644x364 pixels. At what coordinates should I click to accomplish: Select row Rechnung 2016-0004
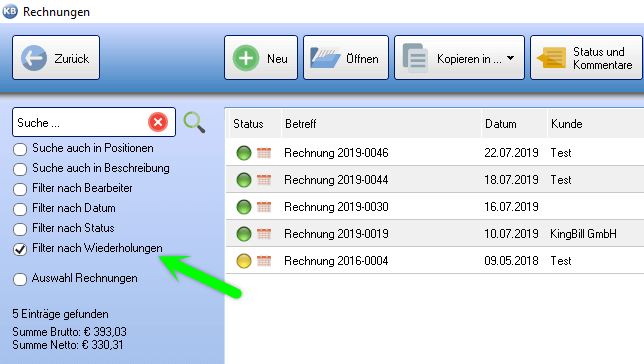[x=435, y=261]
